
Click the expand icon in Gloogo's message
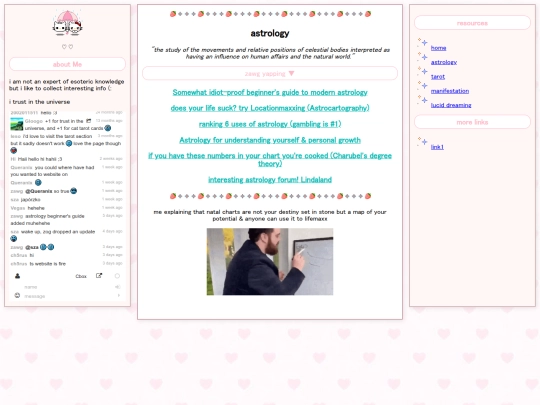pos(89,121)
